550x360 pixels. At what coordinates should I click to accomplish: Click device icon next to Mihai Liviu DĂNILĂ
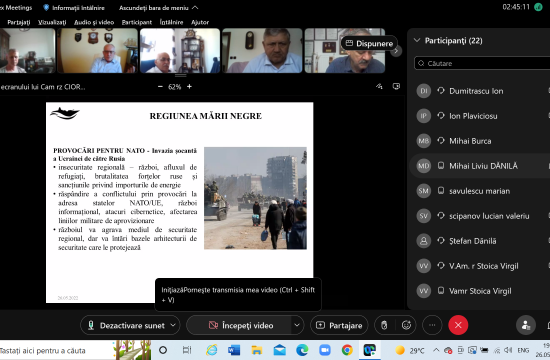(441, 166)
